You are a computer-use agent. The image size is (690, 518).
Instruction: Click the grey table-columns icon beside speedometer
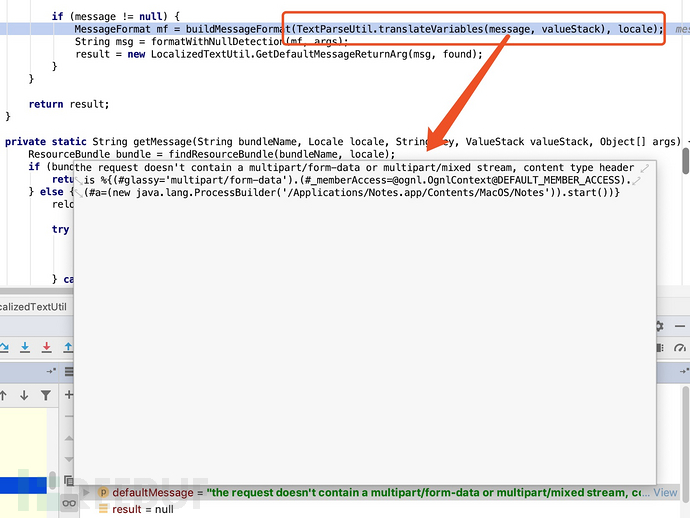click(x=660, y=348)
